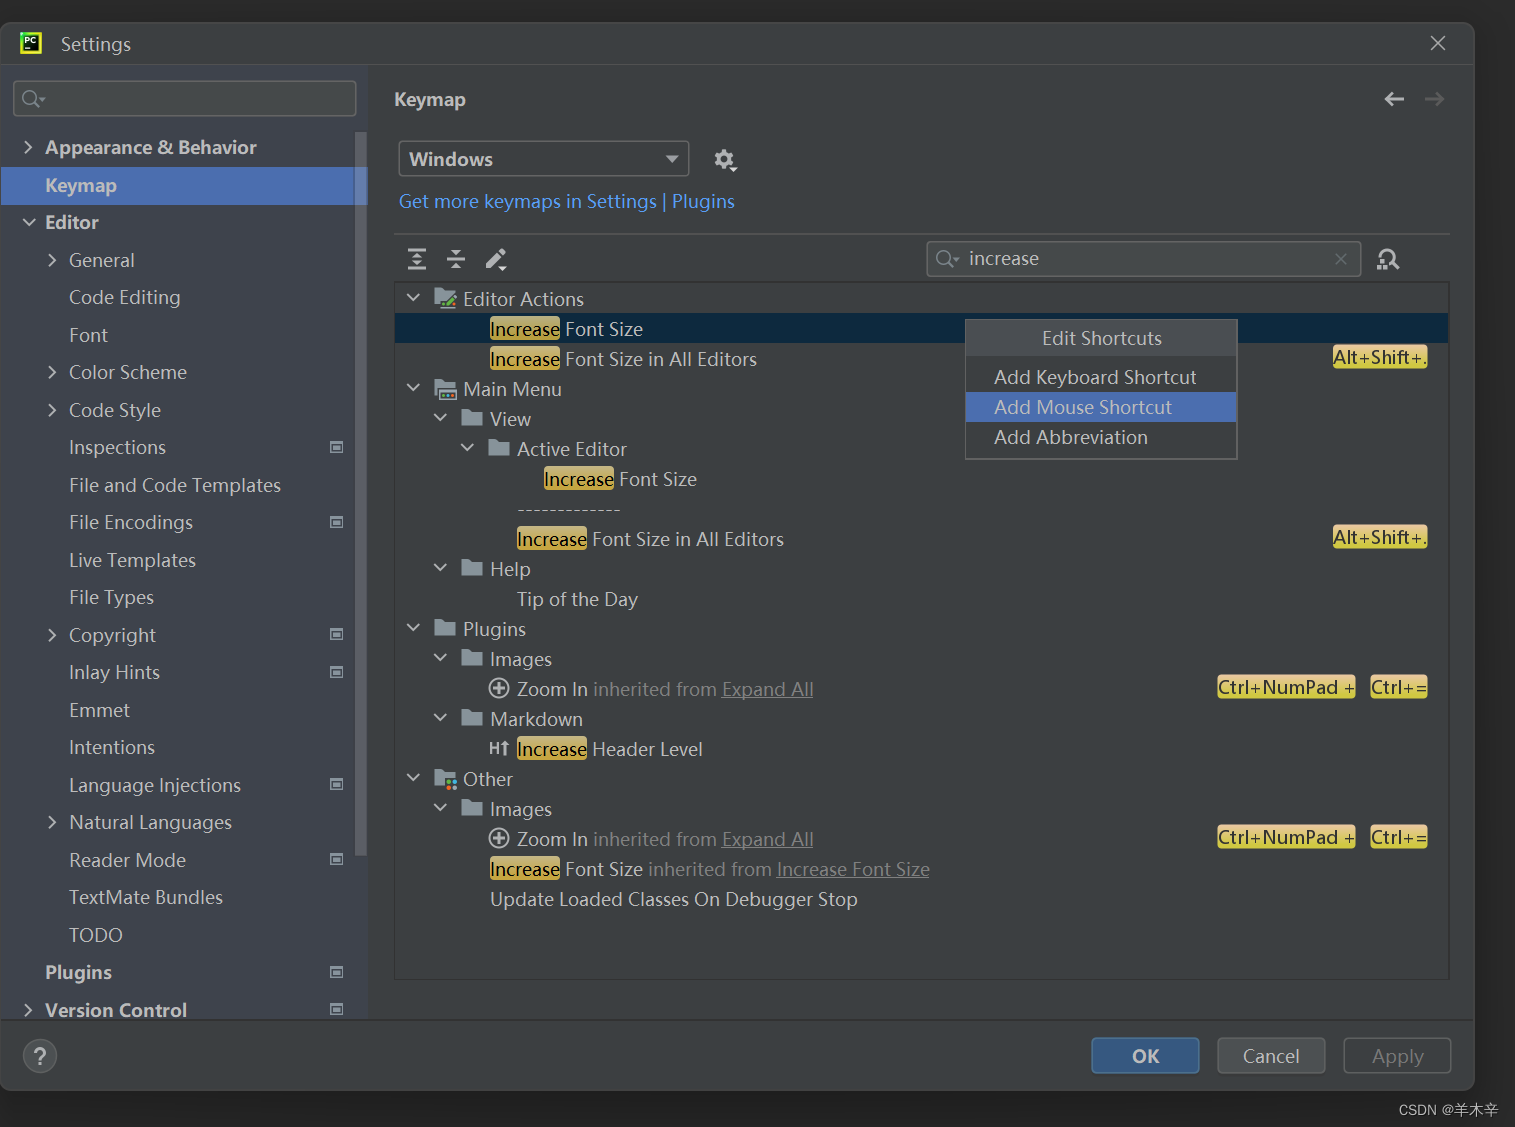Open the Intentions settings page
1515x1127 pixels.
[112, 747]
